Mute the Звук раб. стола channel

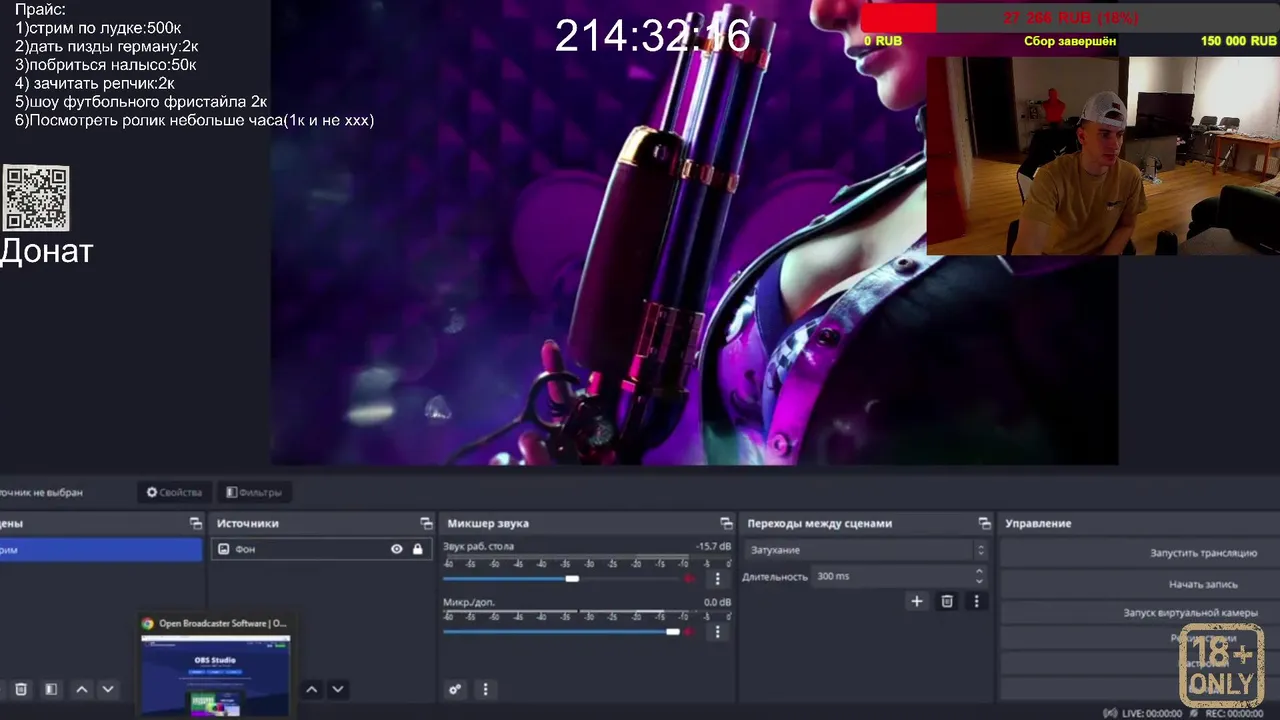pos(689,578)
